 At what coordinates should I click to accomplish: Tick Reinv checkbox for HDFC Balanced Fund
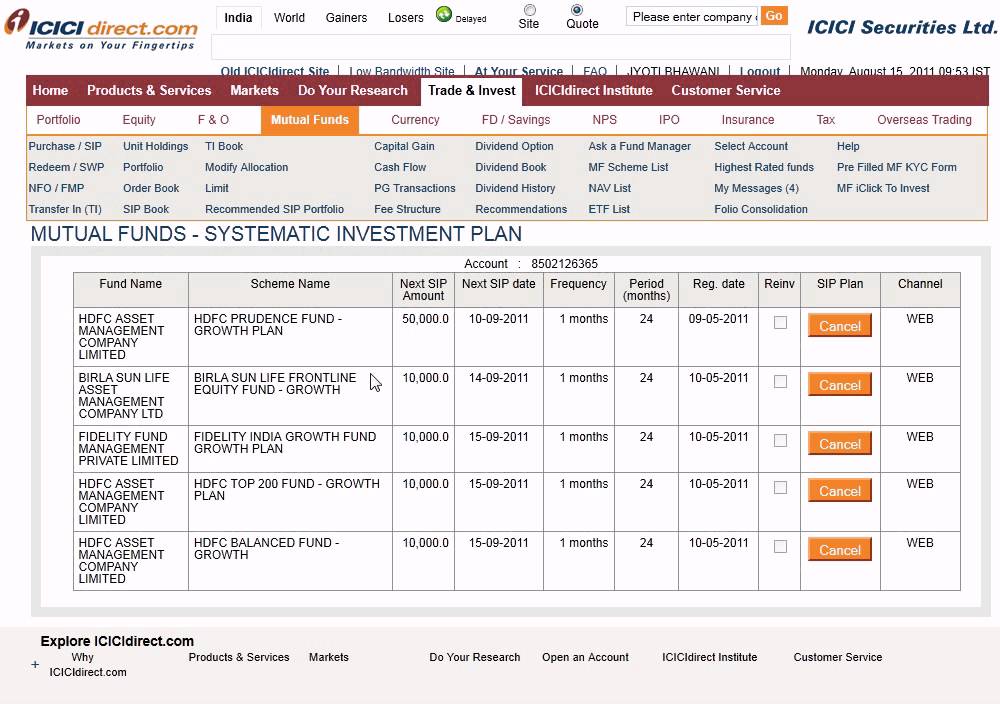point(780,546)
